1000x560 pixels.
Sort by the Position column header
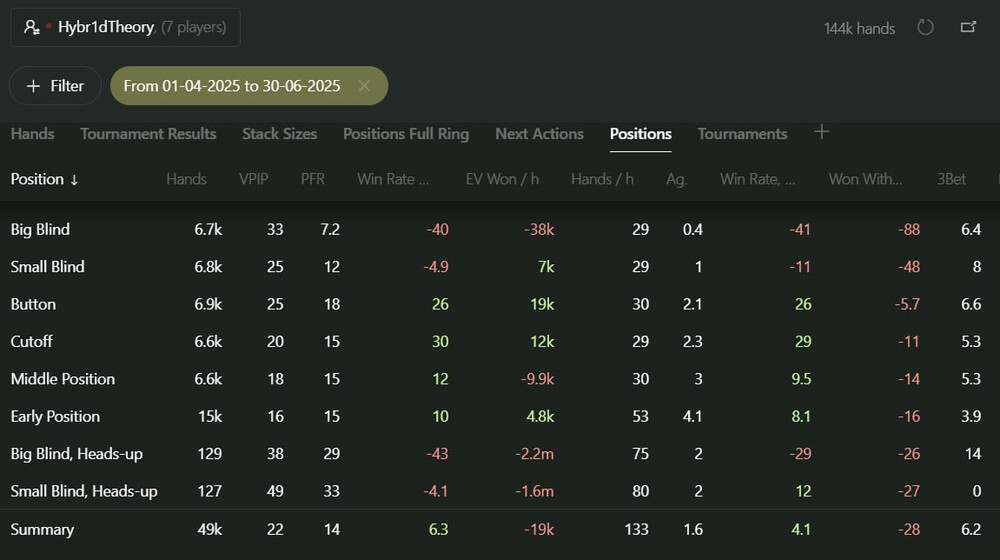tap(44, 179)
